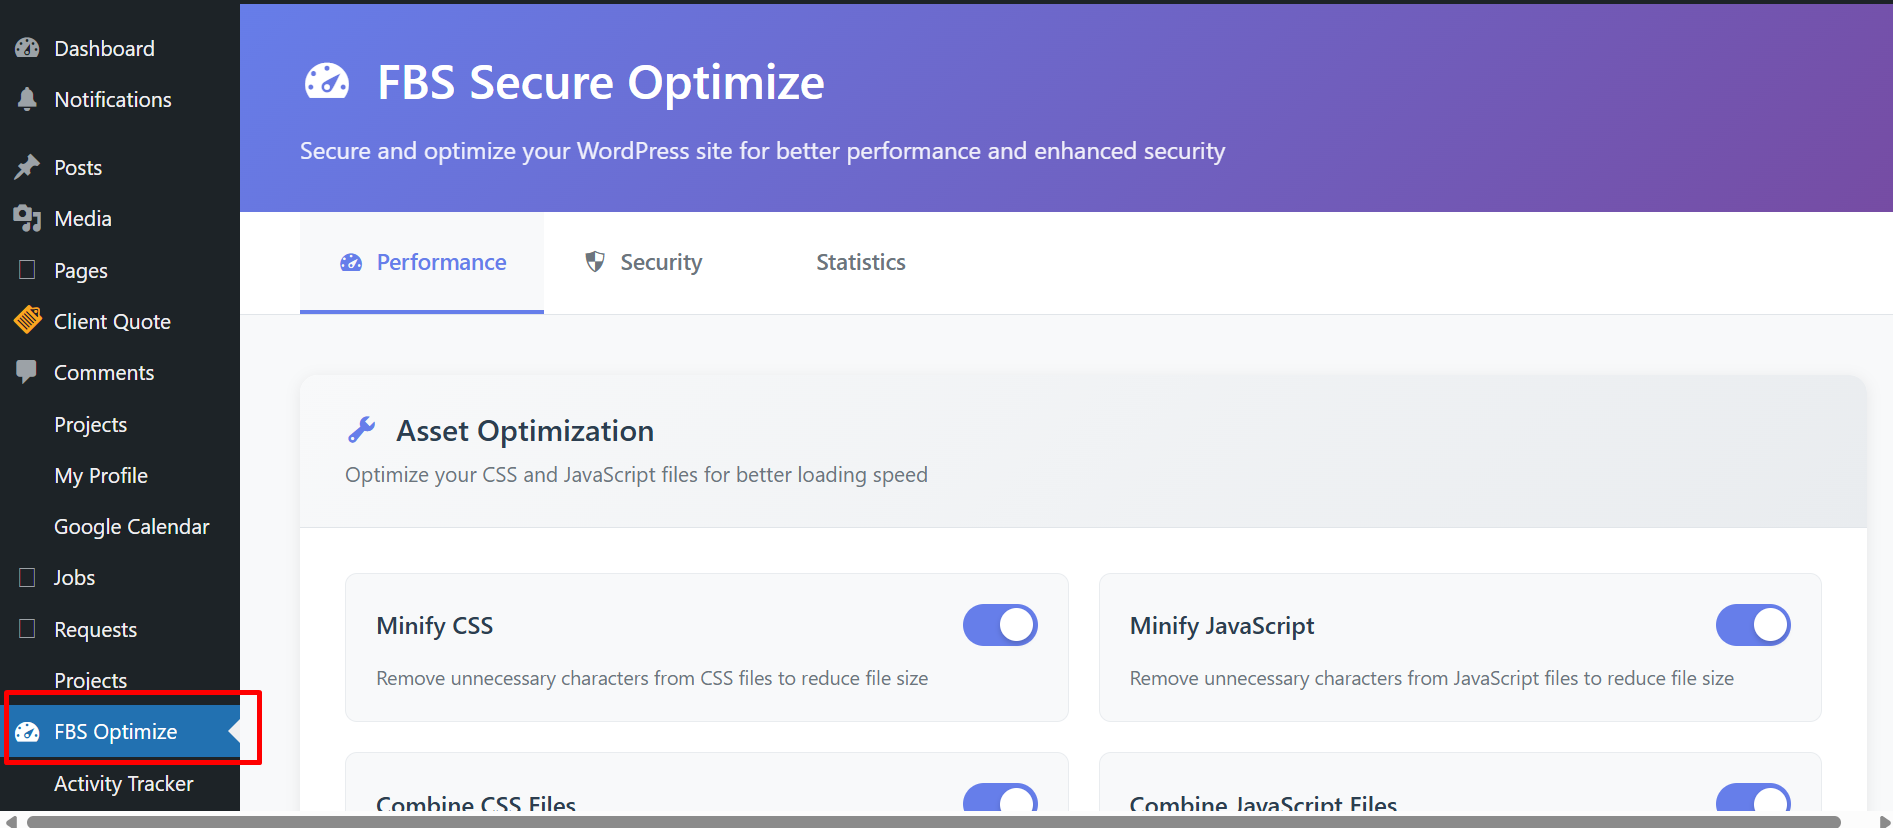Go to Google Calendar in sidebar

(x=131, y=526)
